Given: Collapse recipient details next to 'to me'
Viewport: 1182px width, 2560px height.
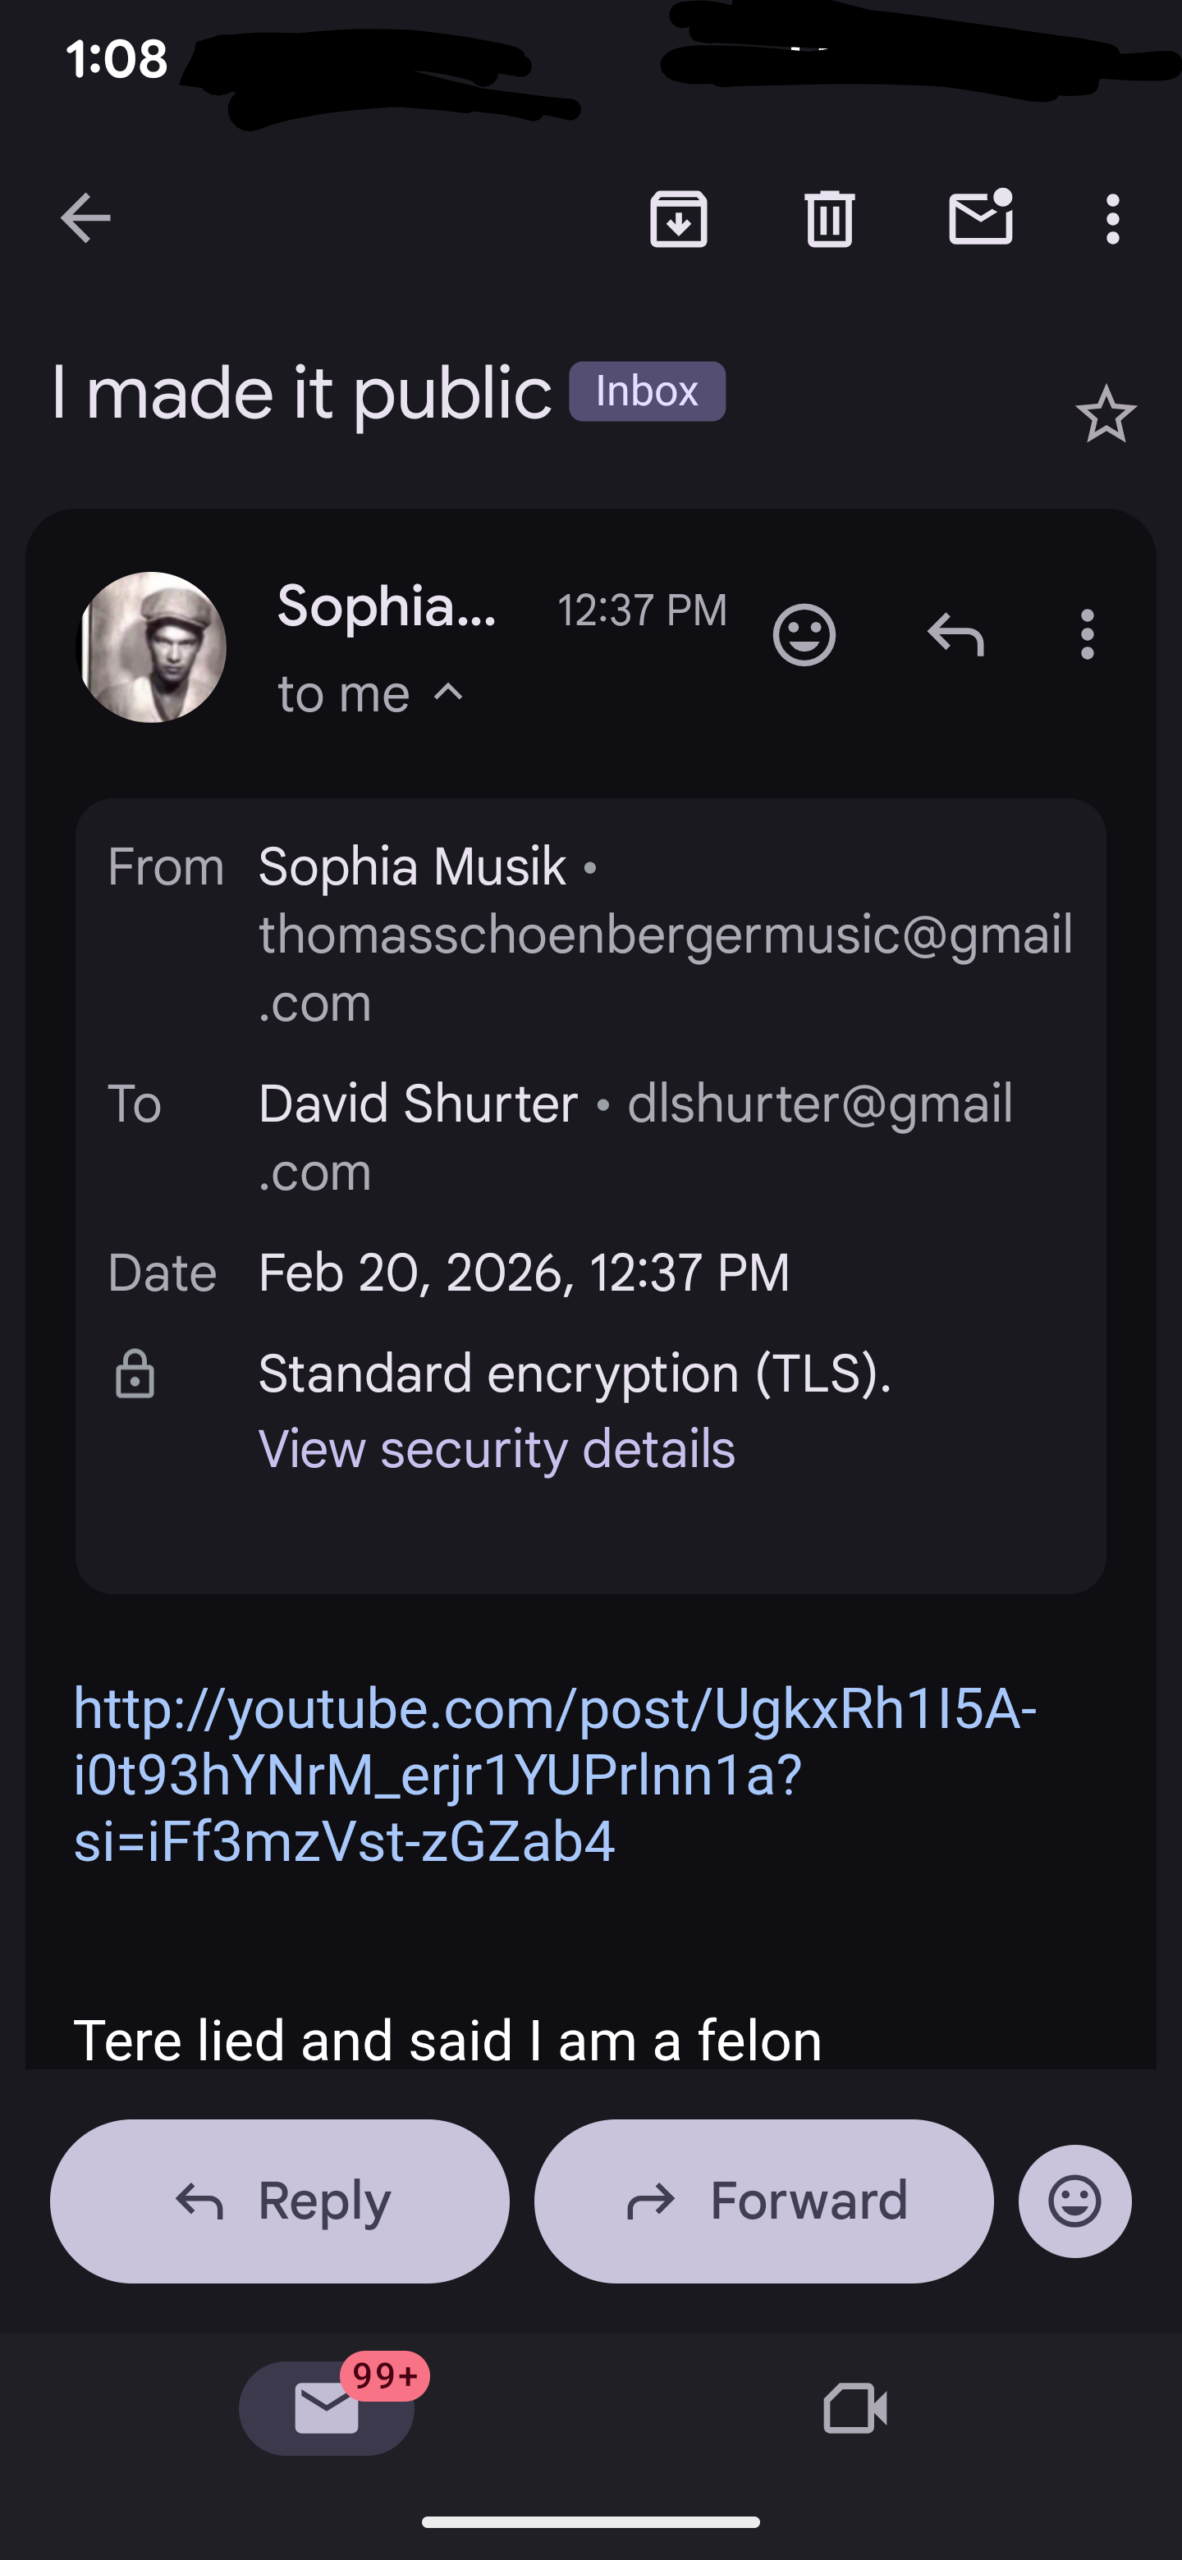Looking at the screenshot, I should pos(449,692).
